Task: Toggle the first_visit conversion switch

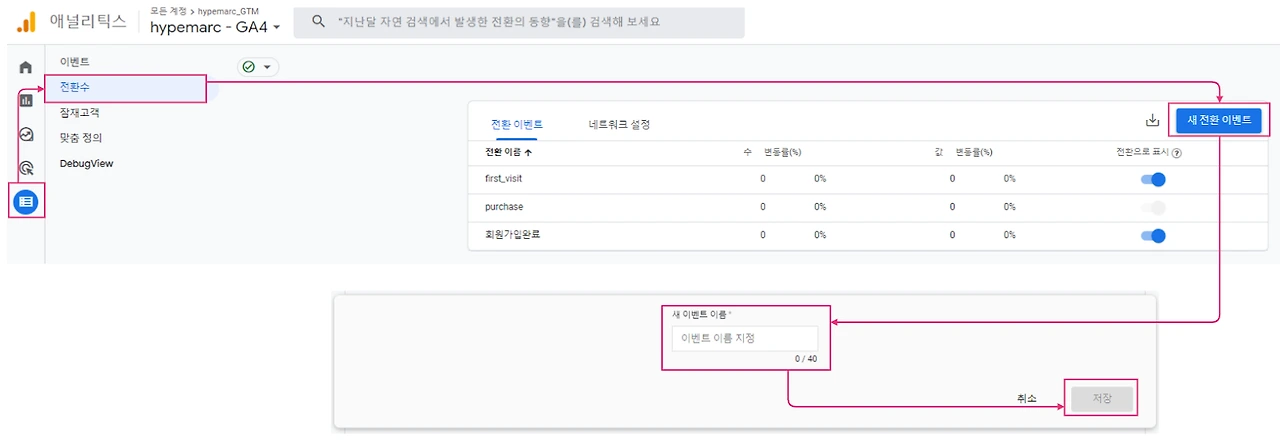Action: click(x=1153, y=179)
